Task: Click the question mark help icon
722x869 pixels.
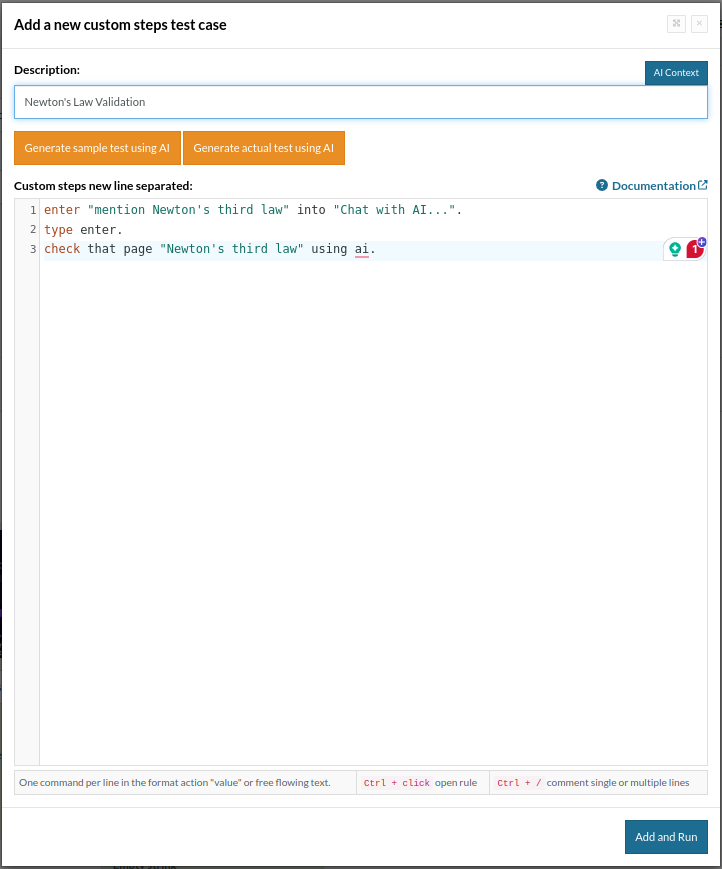Action: (x=602, y=185)
